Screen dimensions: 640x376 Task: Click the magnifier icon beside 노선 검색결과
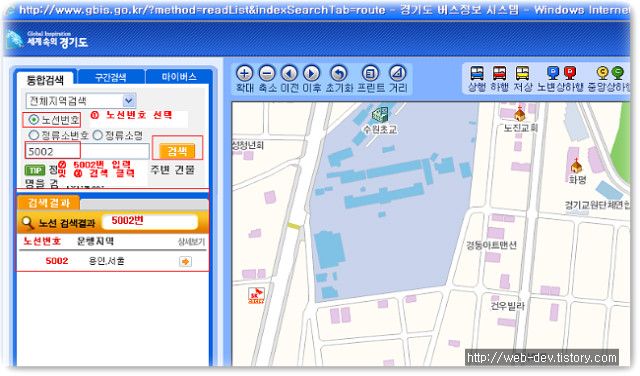pyautogui.click(x=27, y=222)
